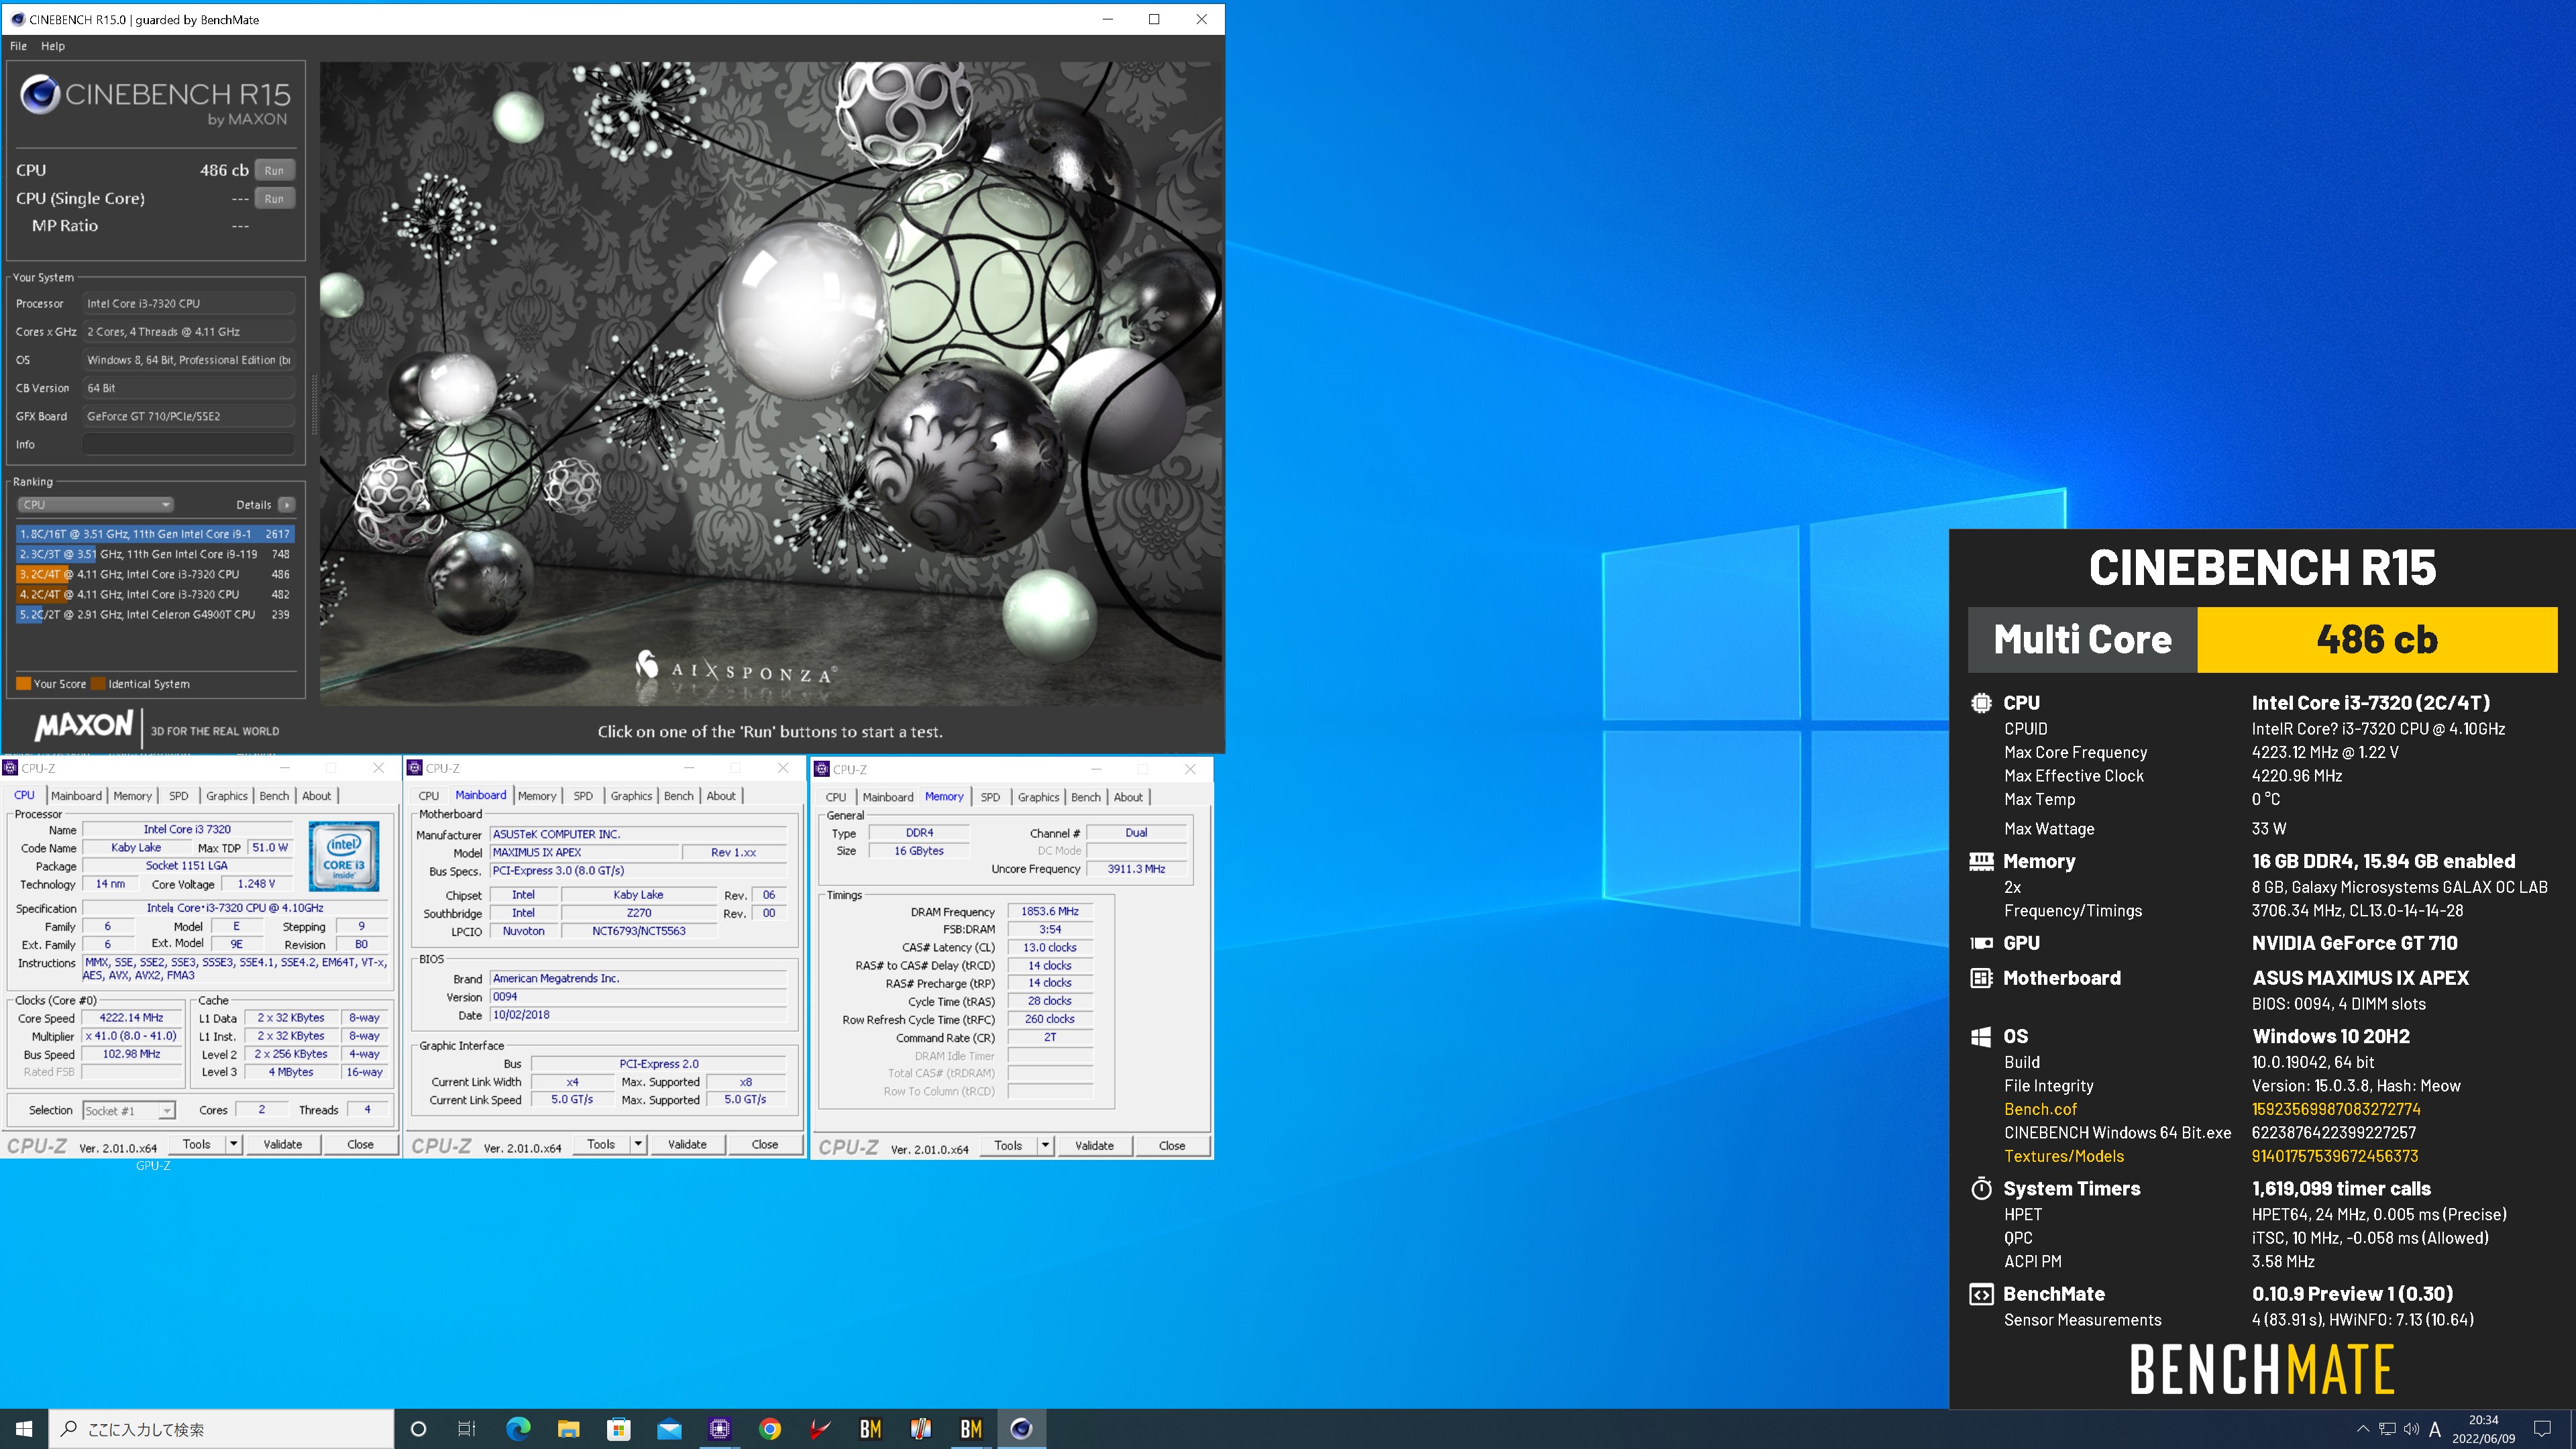Screen dimensions: 2576x1449
Task: Click the GPU card icon in the BenchMate panel
Action: click(1980, 943)
